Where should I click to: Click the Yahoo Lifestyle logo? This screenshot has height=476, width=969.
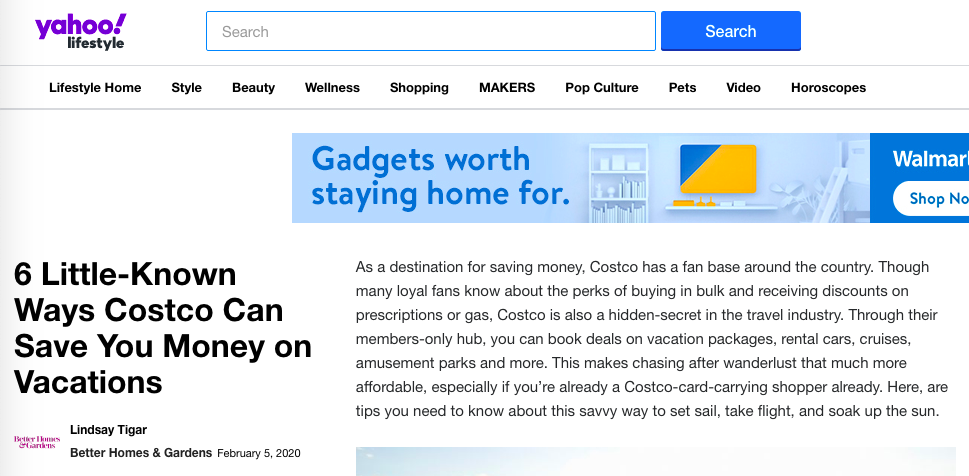click(80, 31)
